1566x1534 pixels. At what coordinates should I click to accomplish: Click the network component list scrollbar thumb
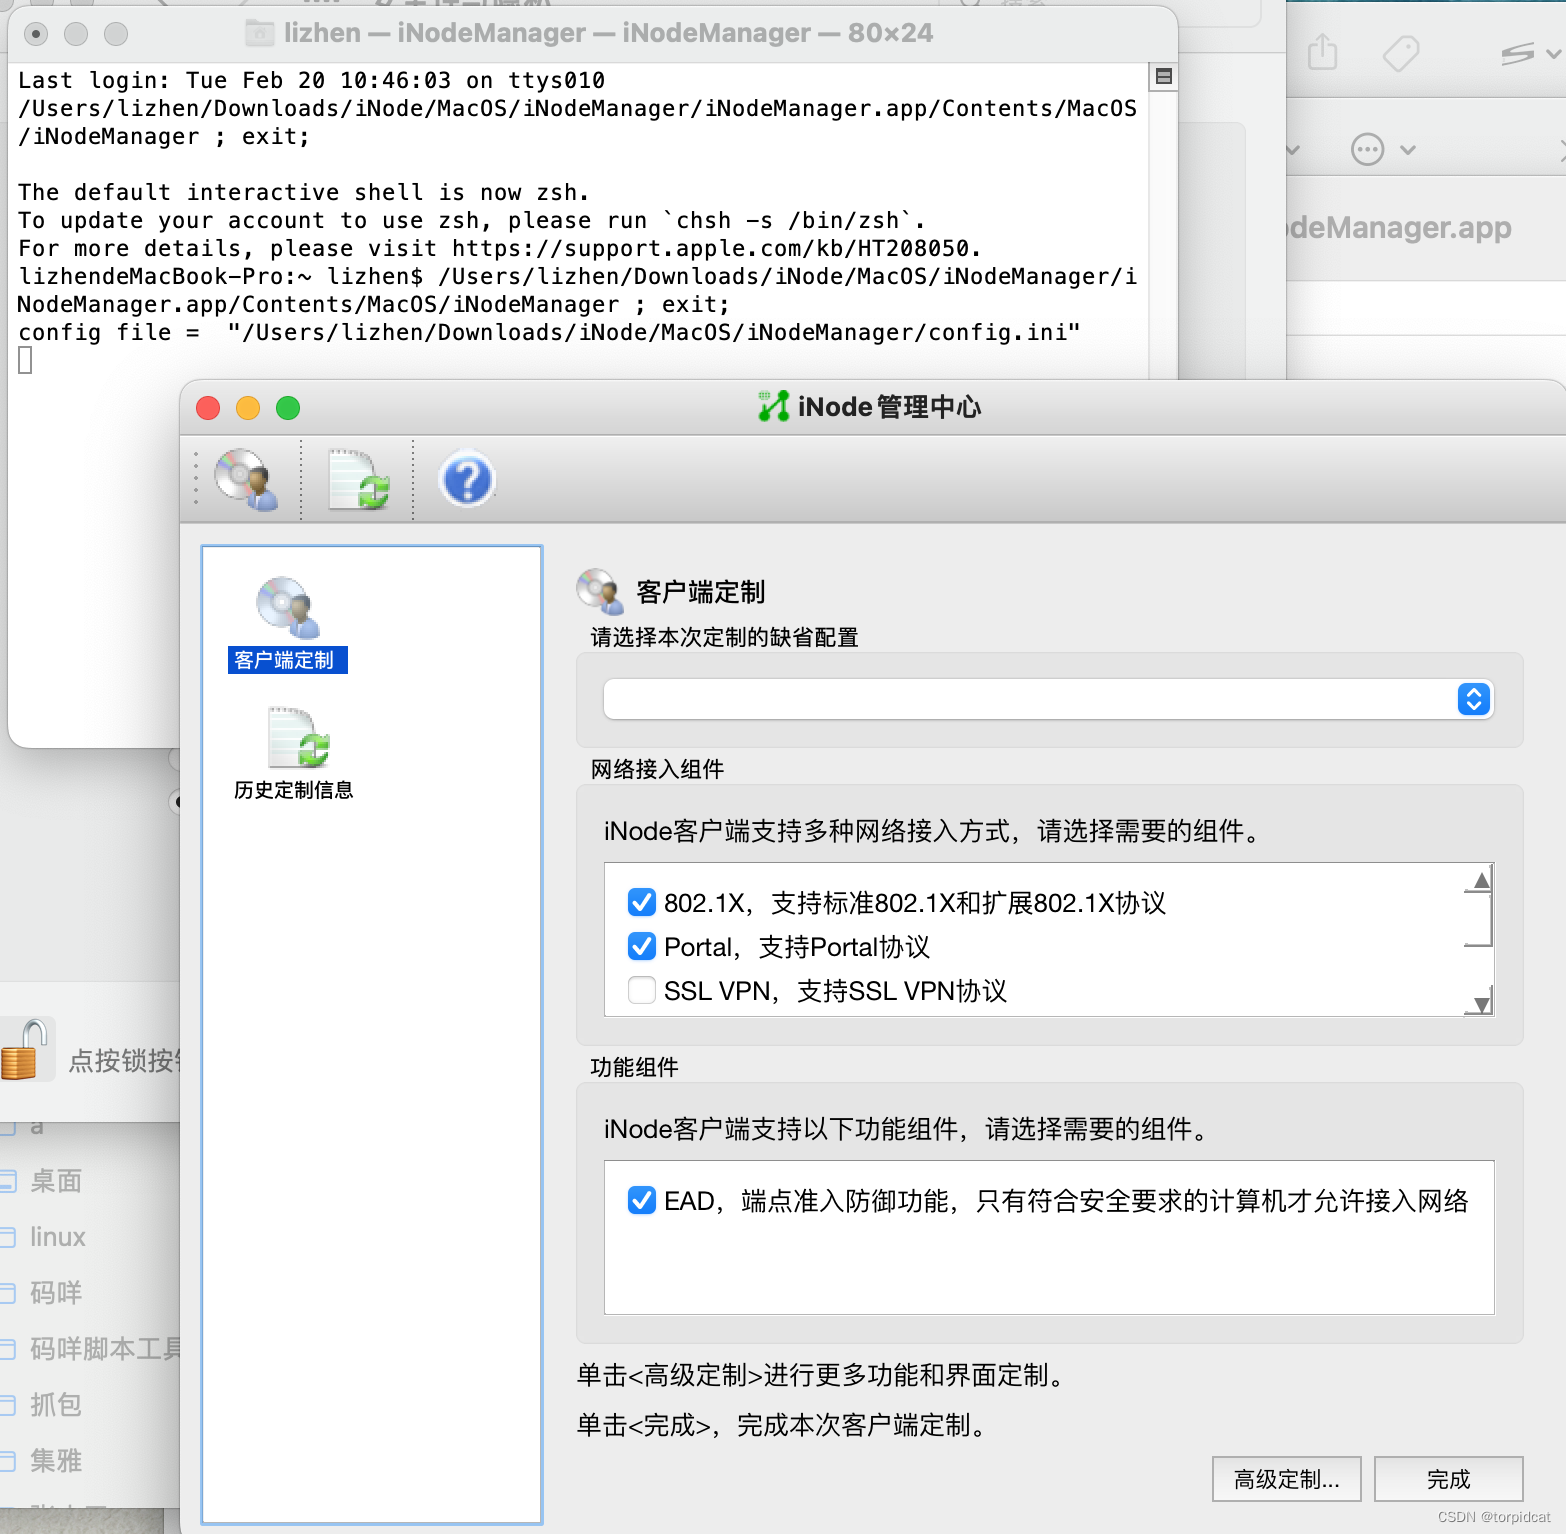(x=1479, y=919)
